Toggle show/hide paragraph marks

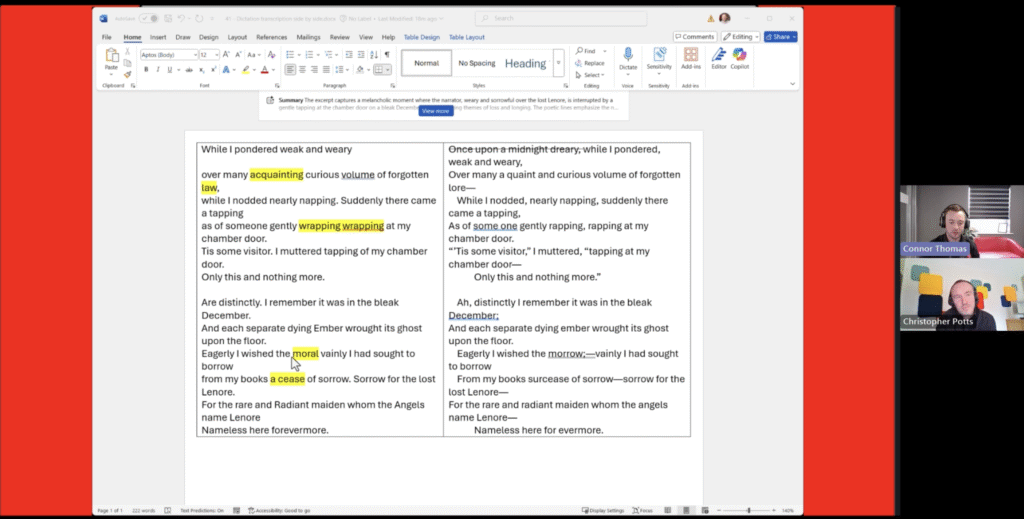point(387,55)
